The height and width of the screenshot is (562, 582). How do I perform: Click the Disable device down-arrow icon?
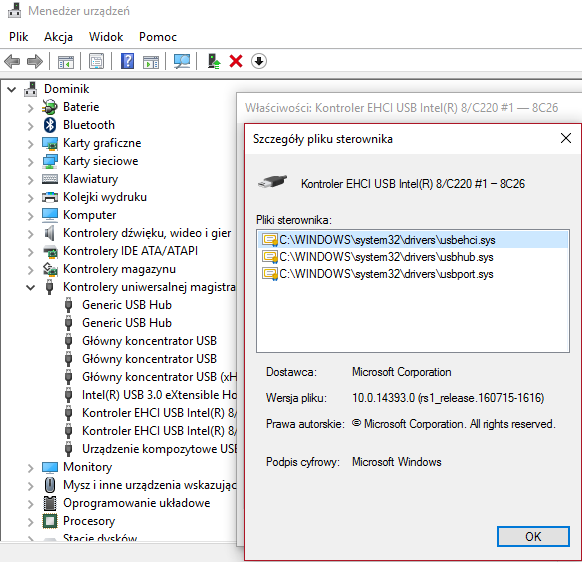[259, 61]
